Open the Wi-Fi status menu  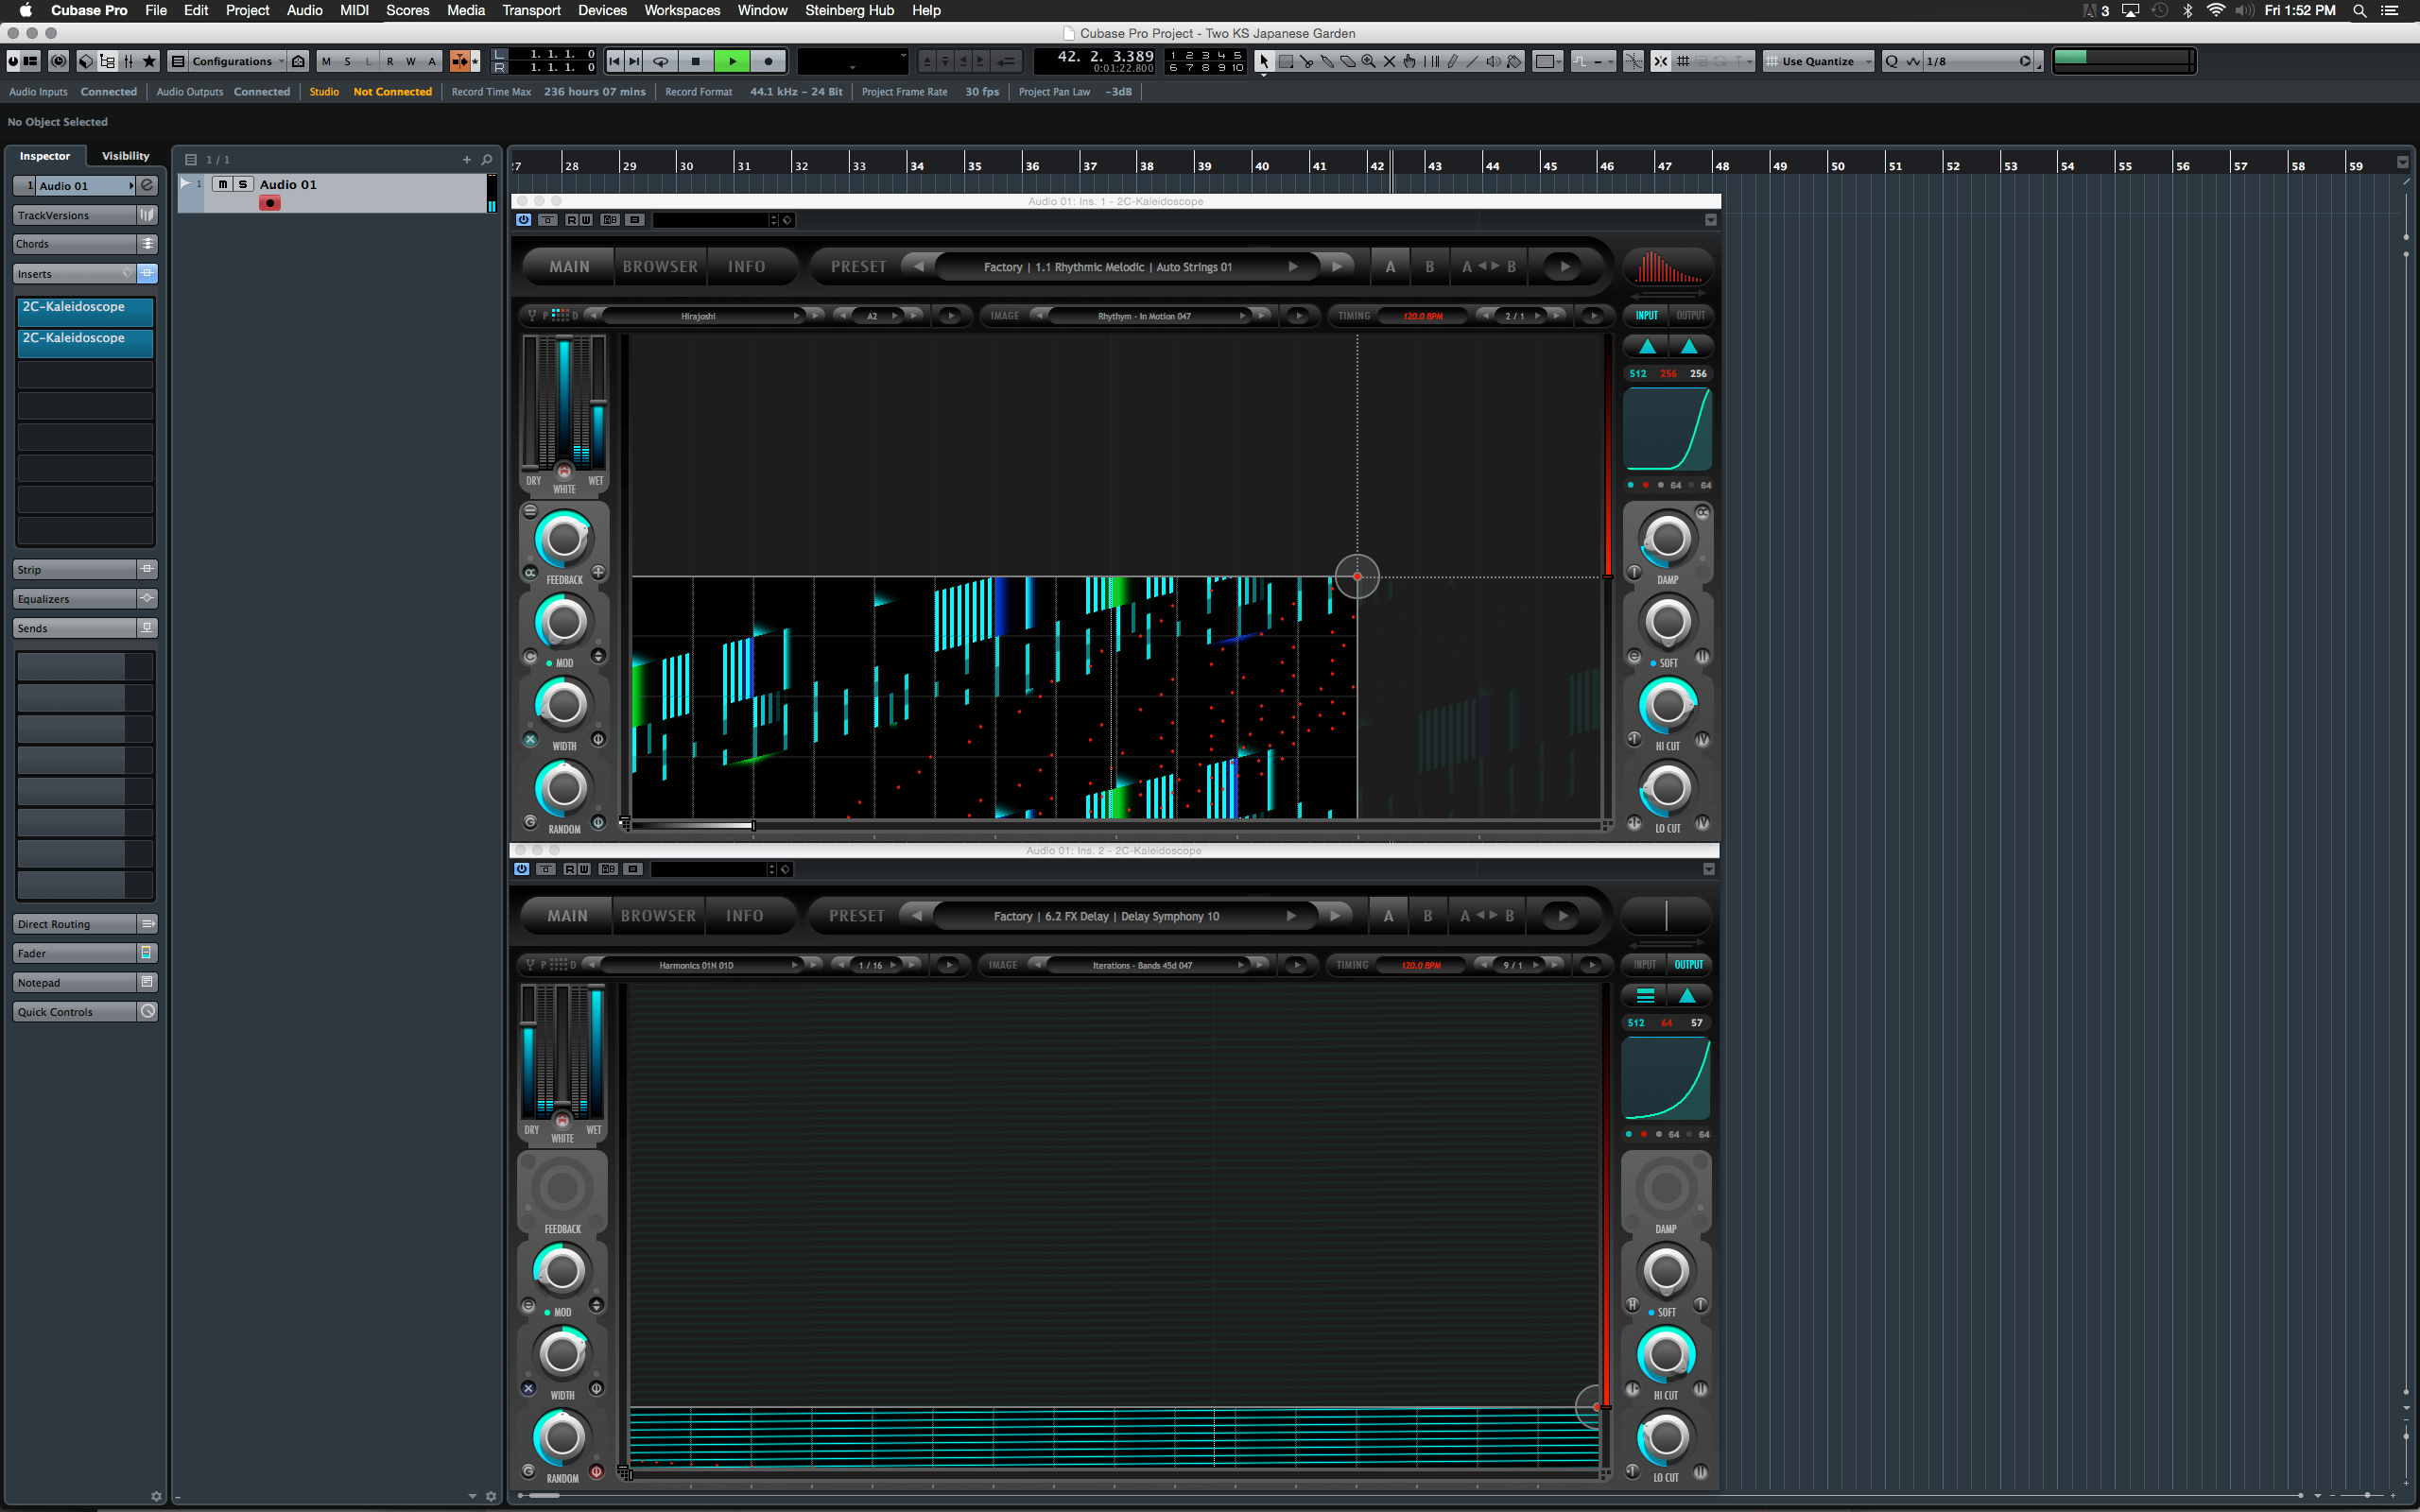click(x=2215, y=10)
